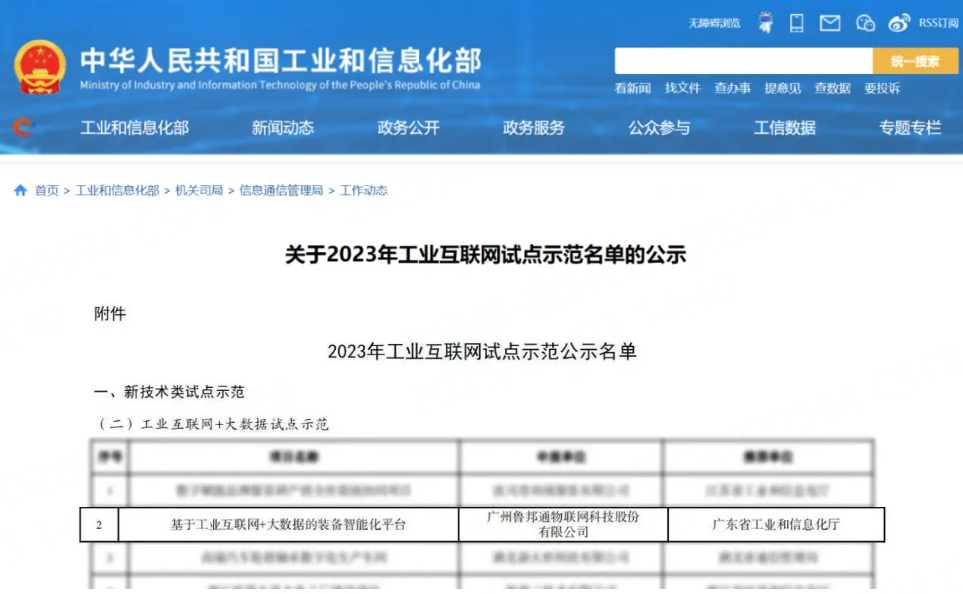963x594 pixels.
Task: Open the 政务公开 navigation menu
Action: coord(408,127)
